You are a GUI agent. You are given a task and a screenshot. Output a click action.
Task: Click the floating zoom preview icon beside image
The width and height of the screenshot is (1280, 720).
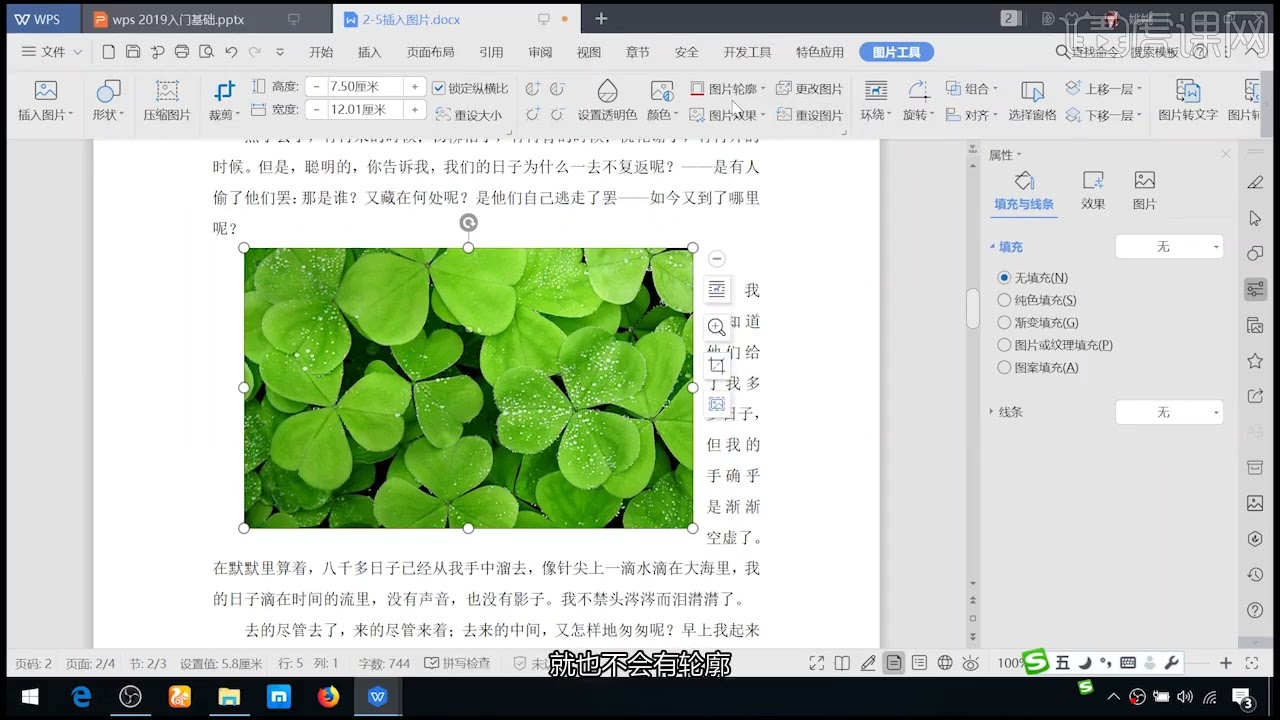716,327
